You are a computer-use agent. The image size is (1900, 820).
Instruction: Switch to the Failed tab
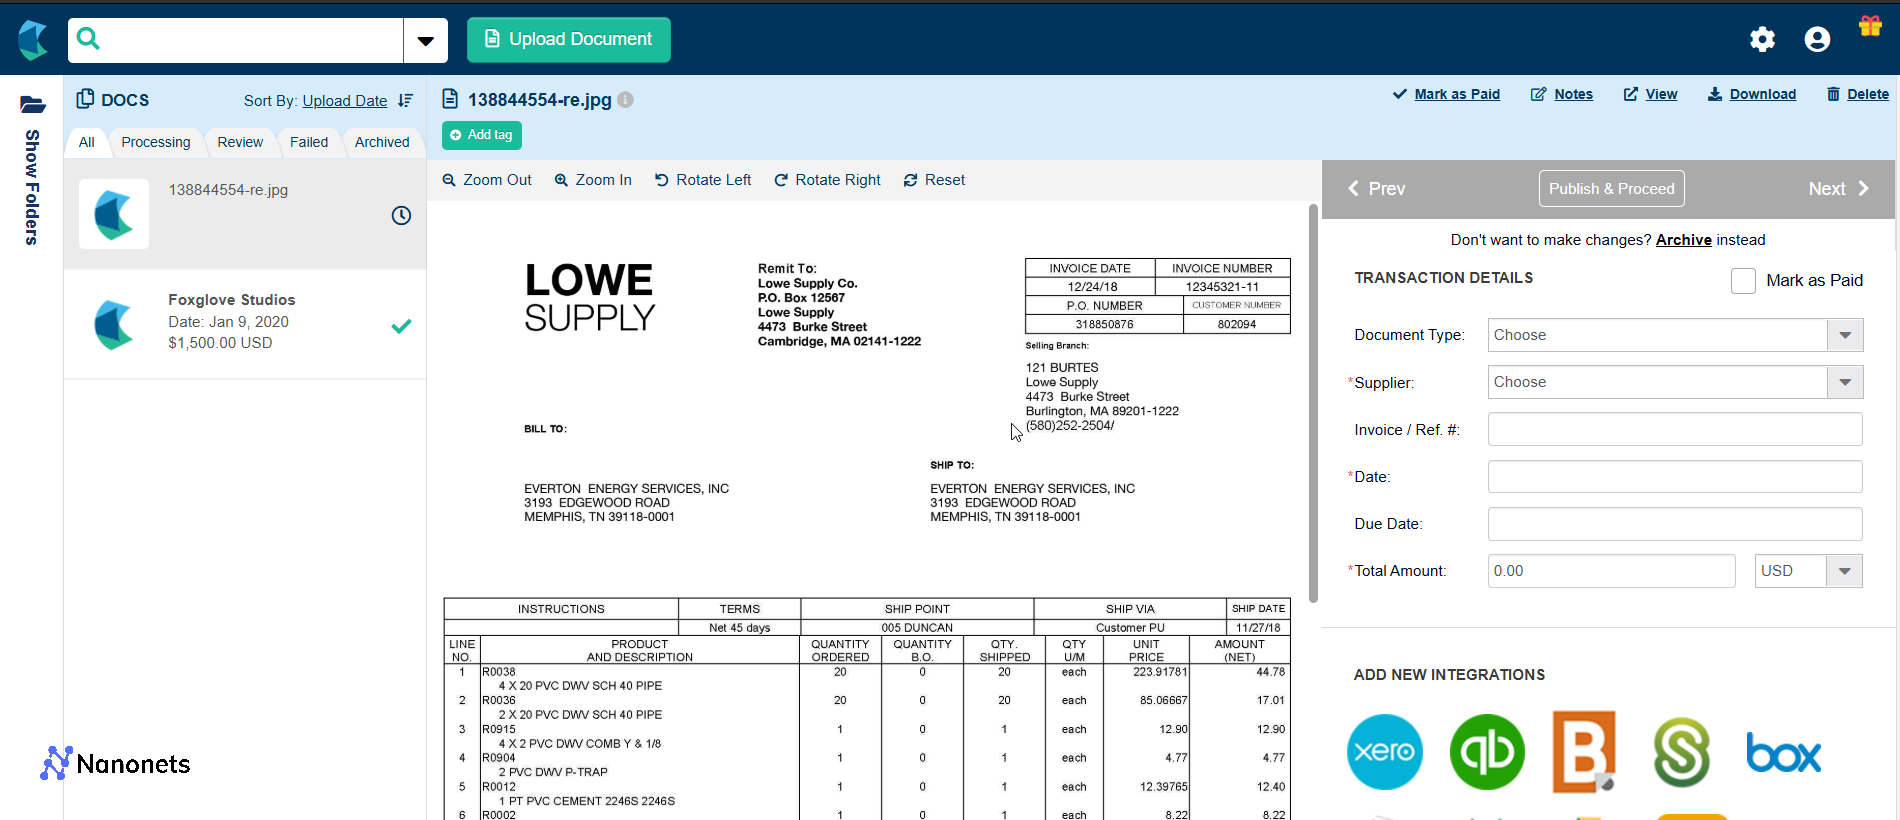pyautogui.click(x=309, y=142)
